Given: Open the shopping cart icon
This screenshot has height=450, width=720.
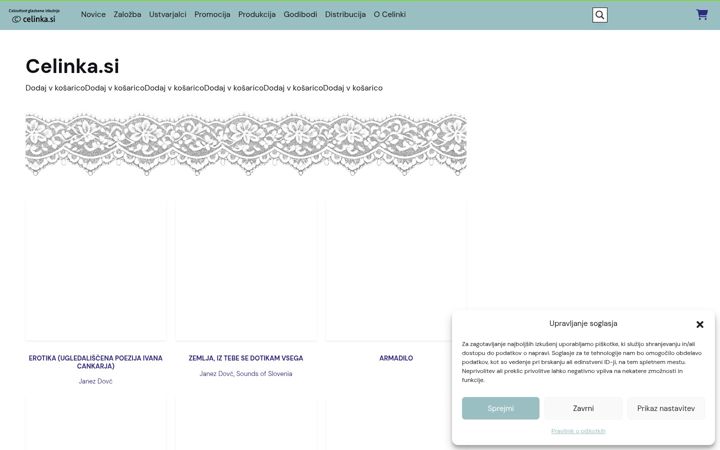Looking at the screenshot, I should (x=702, y=15).
